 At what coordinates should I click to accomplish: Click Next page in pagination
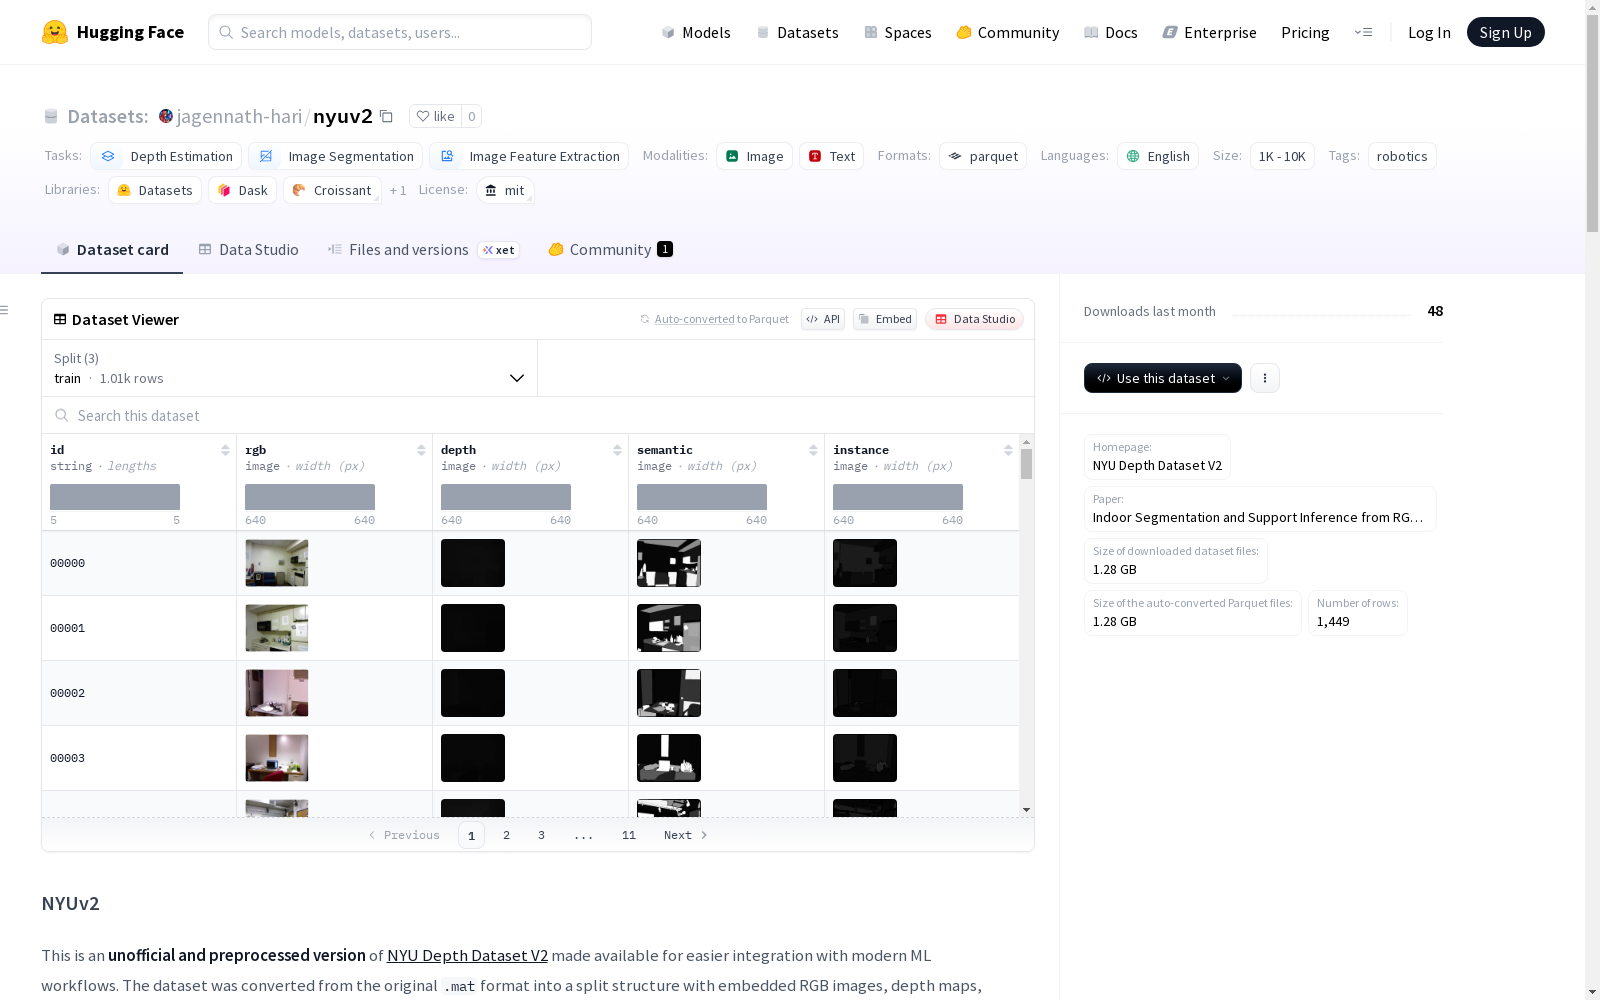point(686,835)
